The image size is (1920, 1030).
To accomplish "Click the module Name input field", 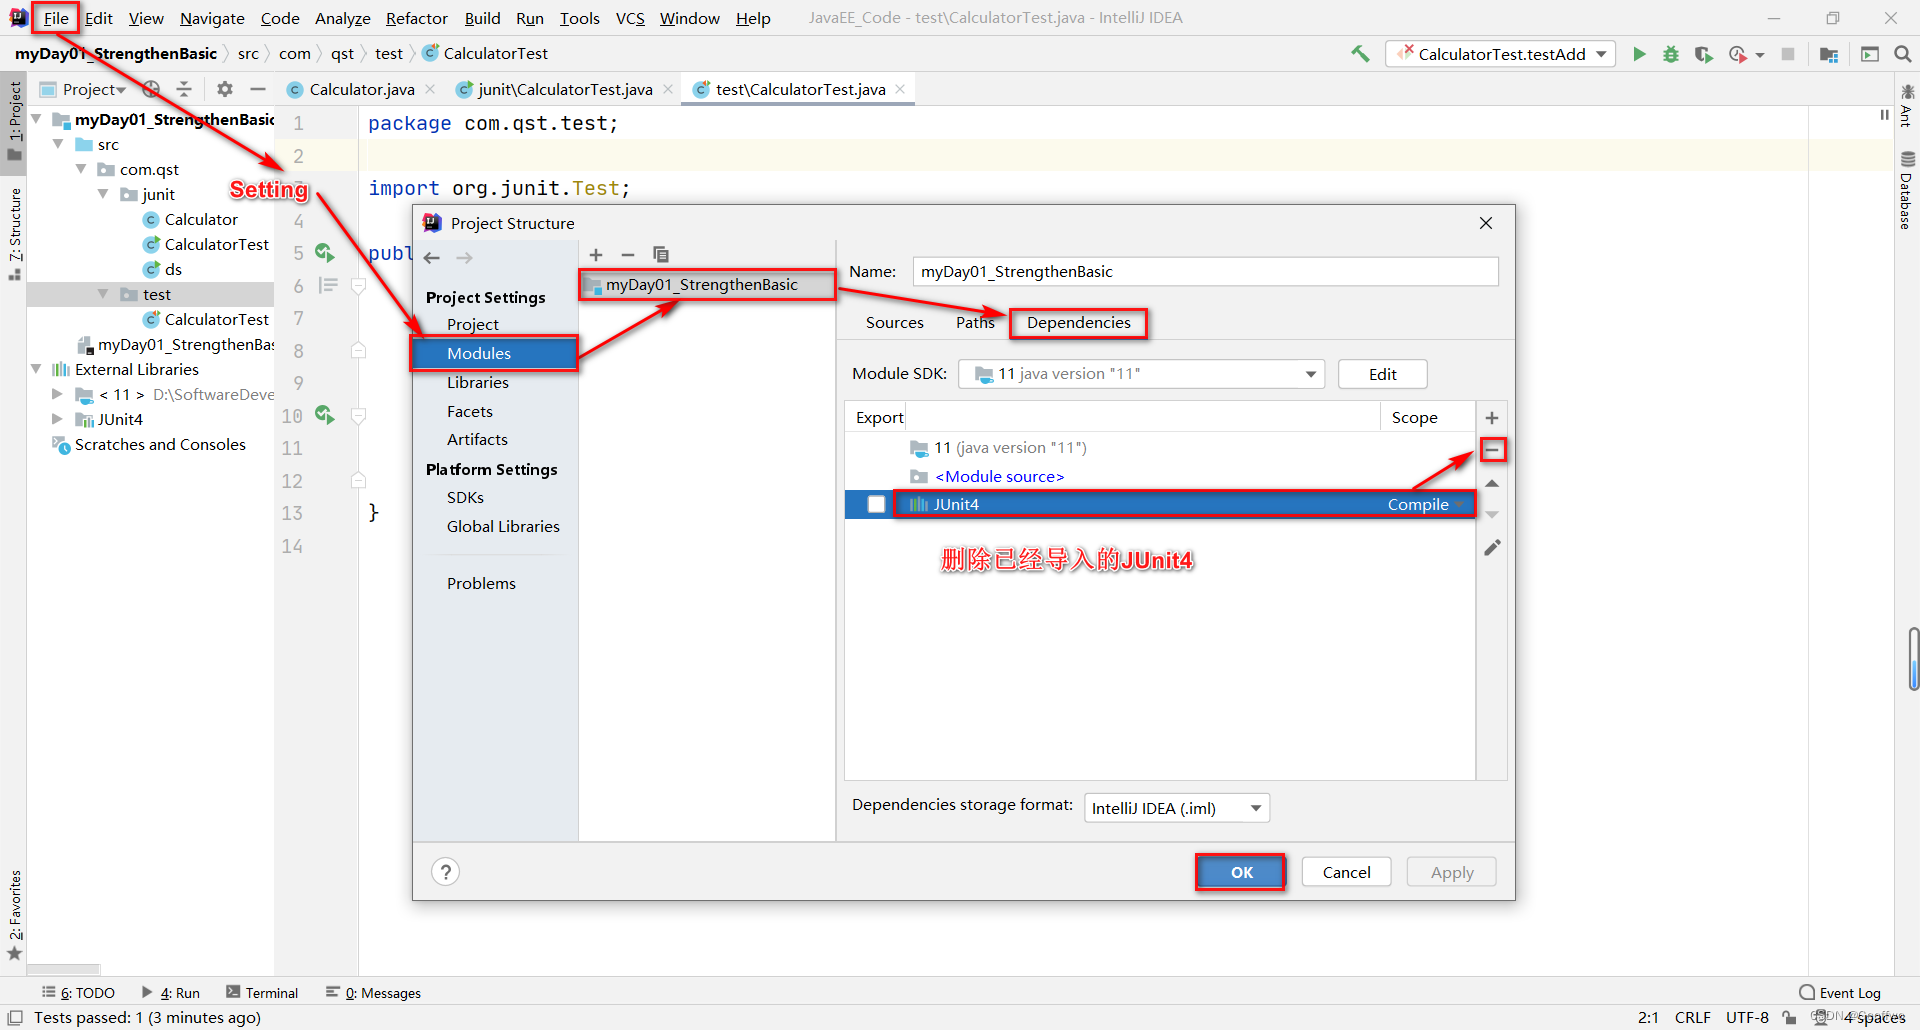I will (1205, 271).
